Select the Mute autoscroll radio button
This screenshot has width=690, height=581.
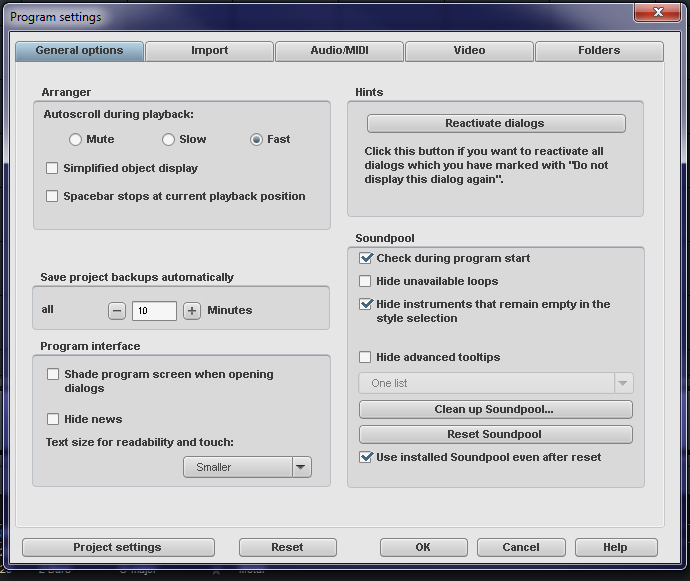(75, 140)
